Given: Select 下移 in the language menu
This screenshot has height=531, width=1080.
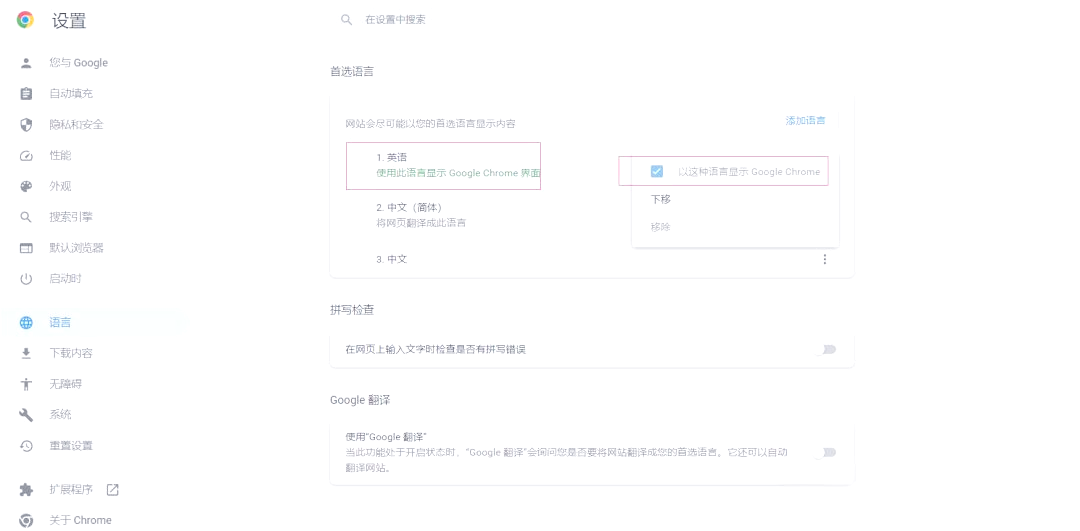Looking at the screenshot, I should [661, 200].
